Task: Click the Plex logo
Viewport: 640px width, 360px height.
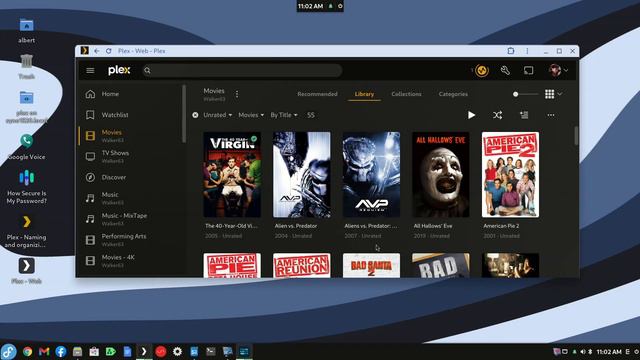Action: pos(119,70)
